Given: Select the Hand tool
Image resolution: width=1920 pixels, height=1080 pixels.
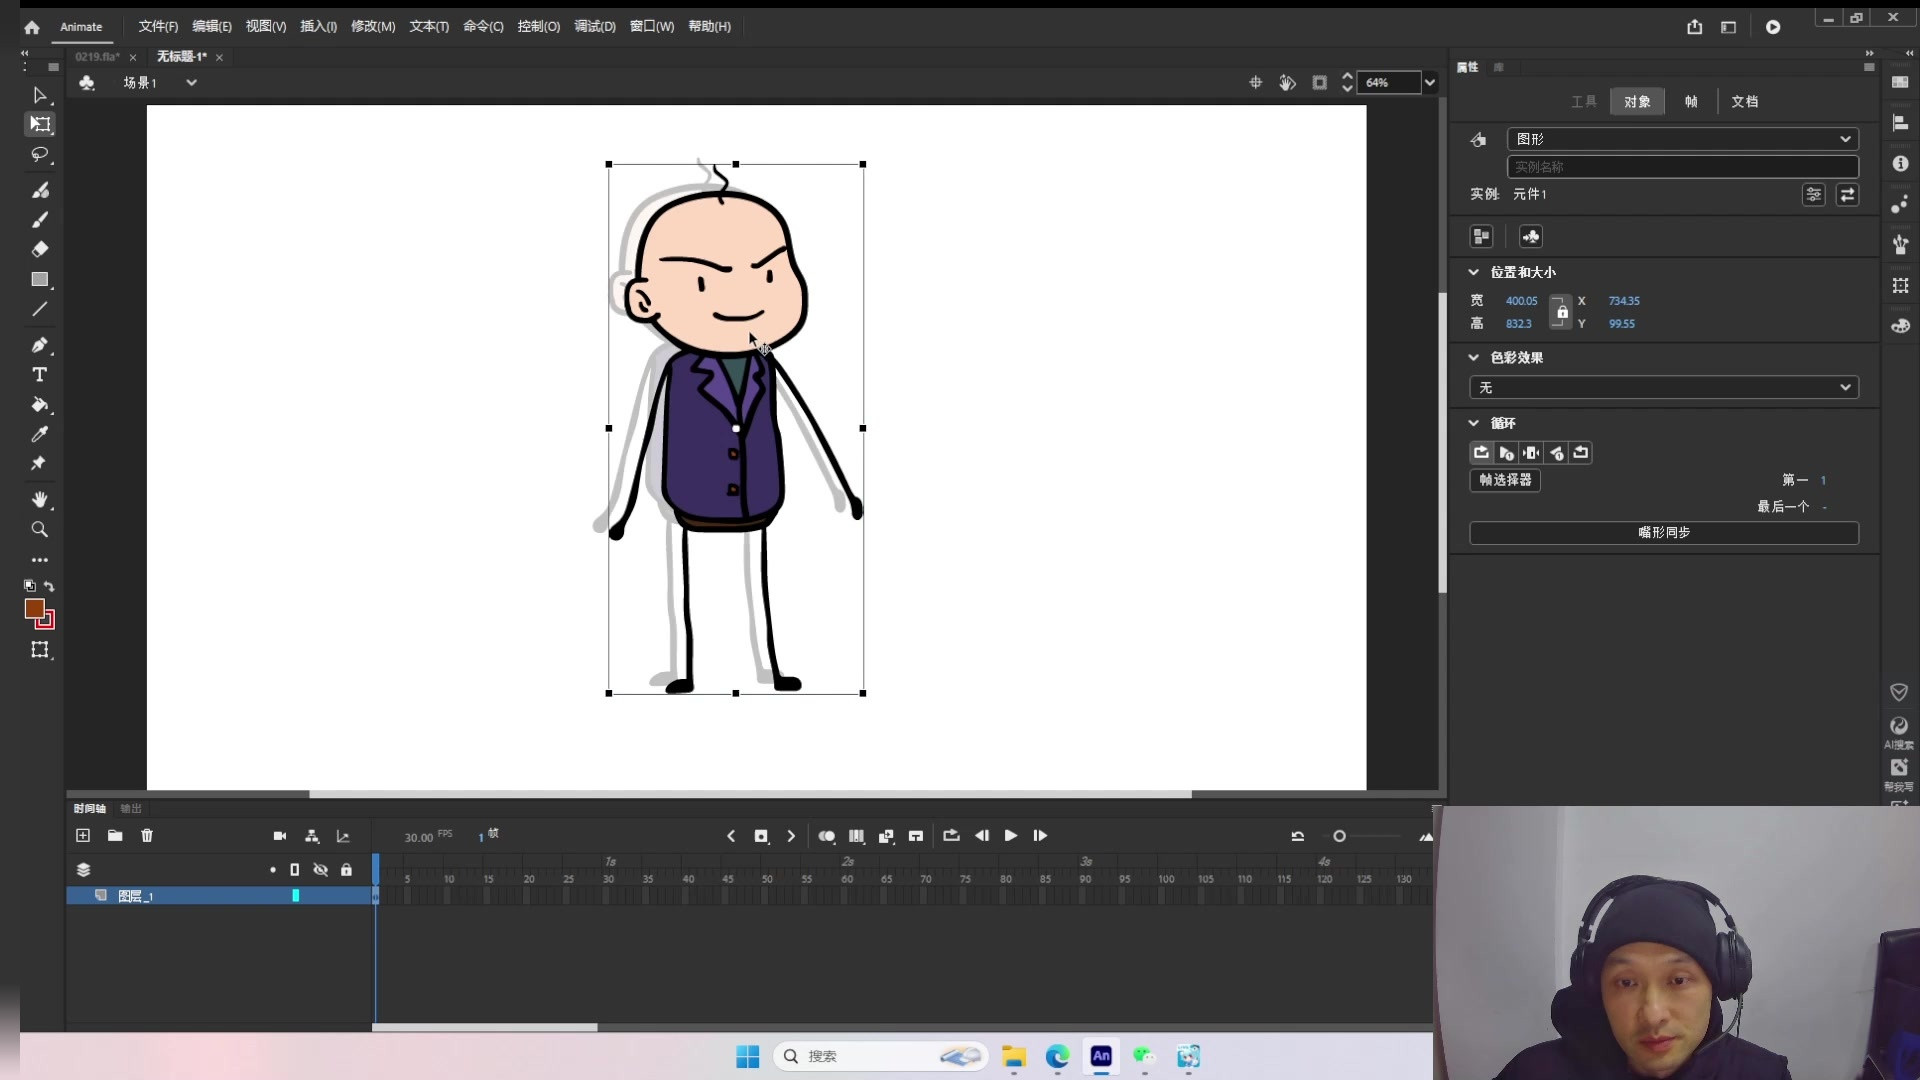Looking at the screenshot, I should click(x=40, y=499).
